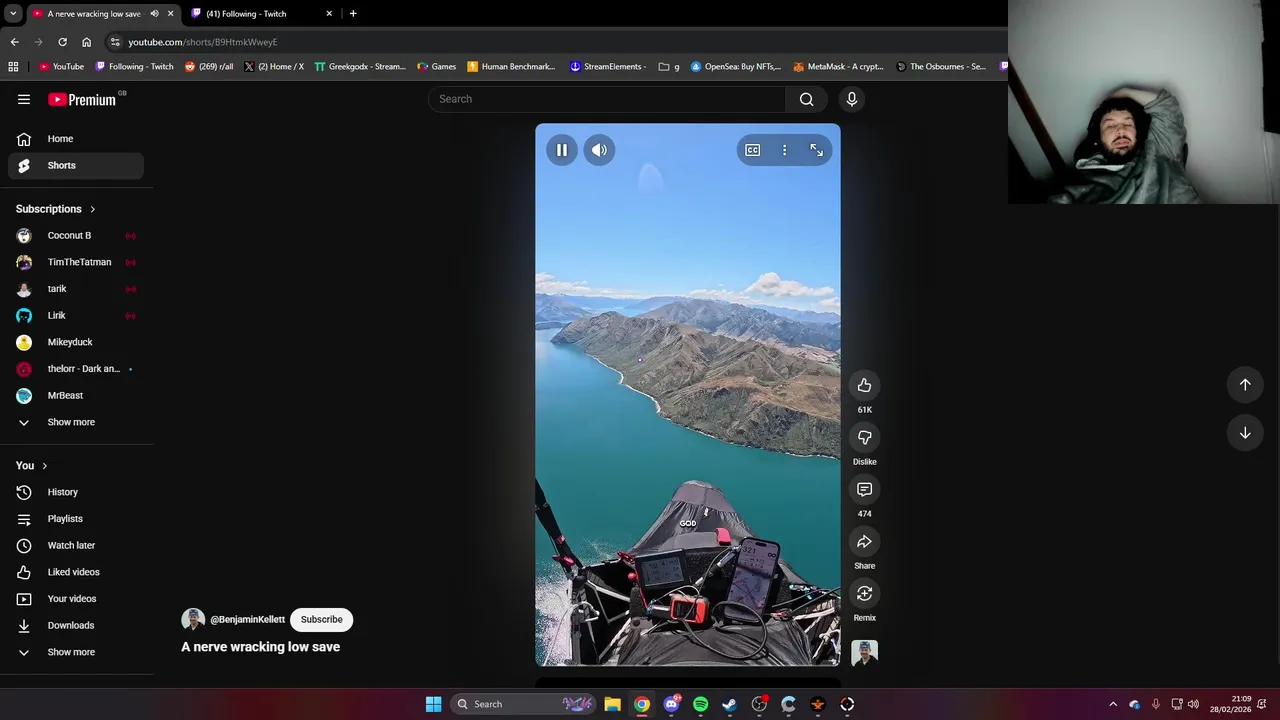The height and width of the screenshot is (720, 1280).
Task: Like the Short with 61K likes
Action: (865, 385)
